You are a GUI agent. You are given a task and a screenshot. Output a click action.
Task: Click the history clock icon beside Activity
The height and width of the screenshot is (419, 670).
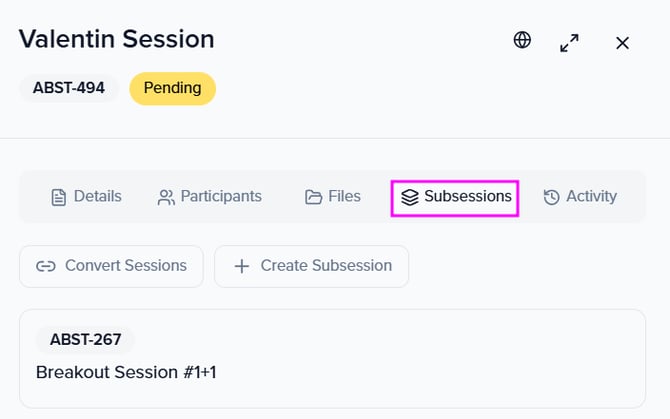(551, 197)
